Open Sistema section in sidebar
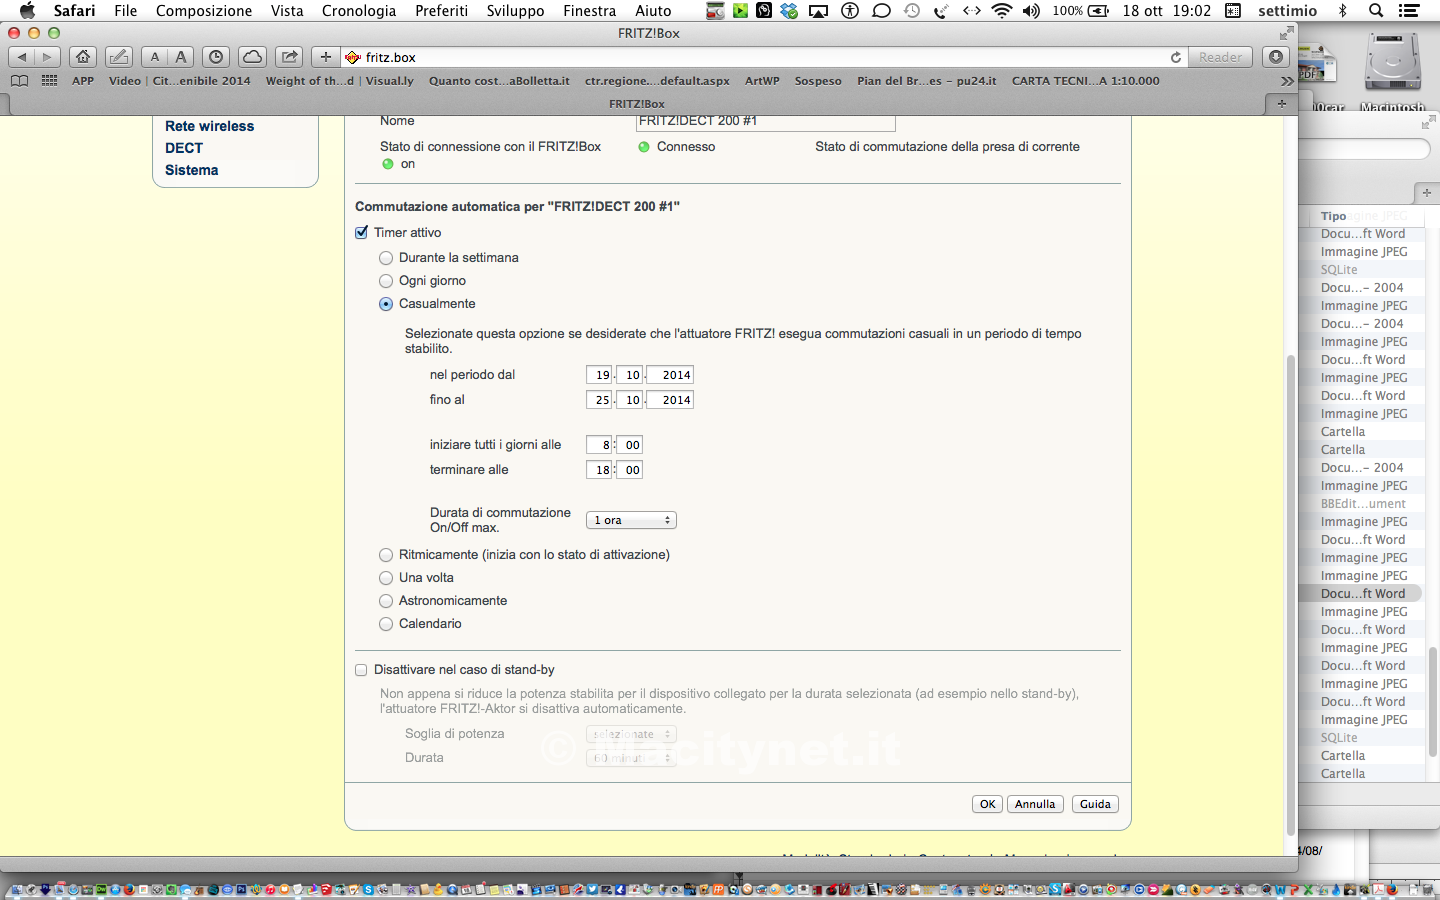This screenshot has height=900, width=1440. pyautogui.click(x=192, y=170)
